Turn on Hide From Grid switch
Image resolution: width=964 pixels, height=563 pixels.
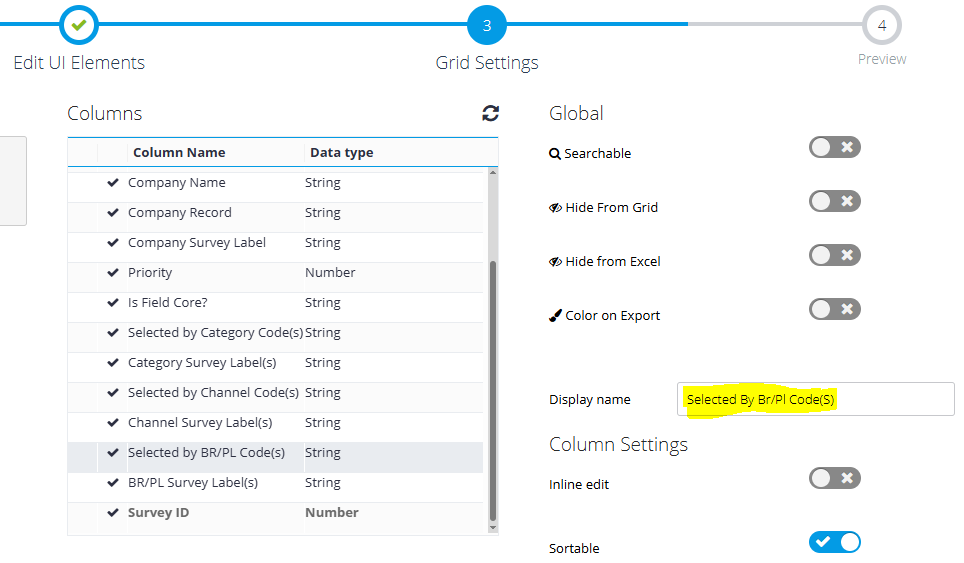(834, 202)
